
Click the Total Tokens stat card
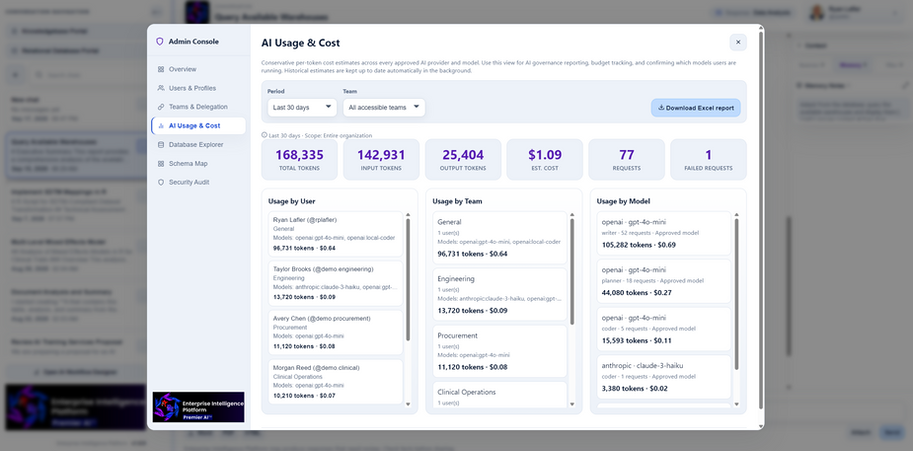(x=299, y=159)
